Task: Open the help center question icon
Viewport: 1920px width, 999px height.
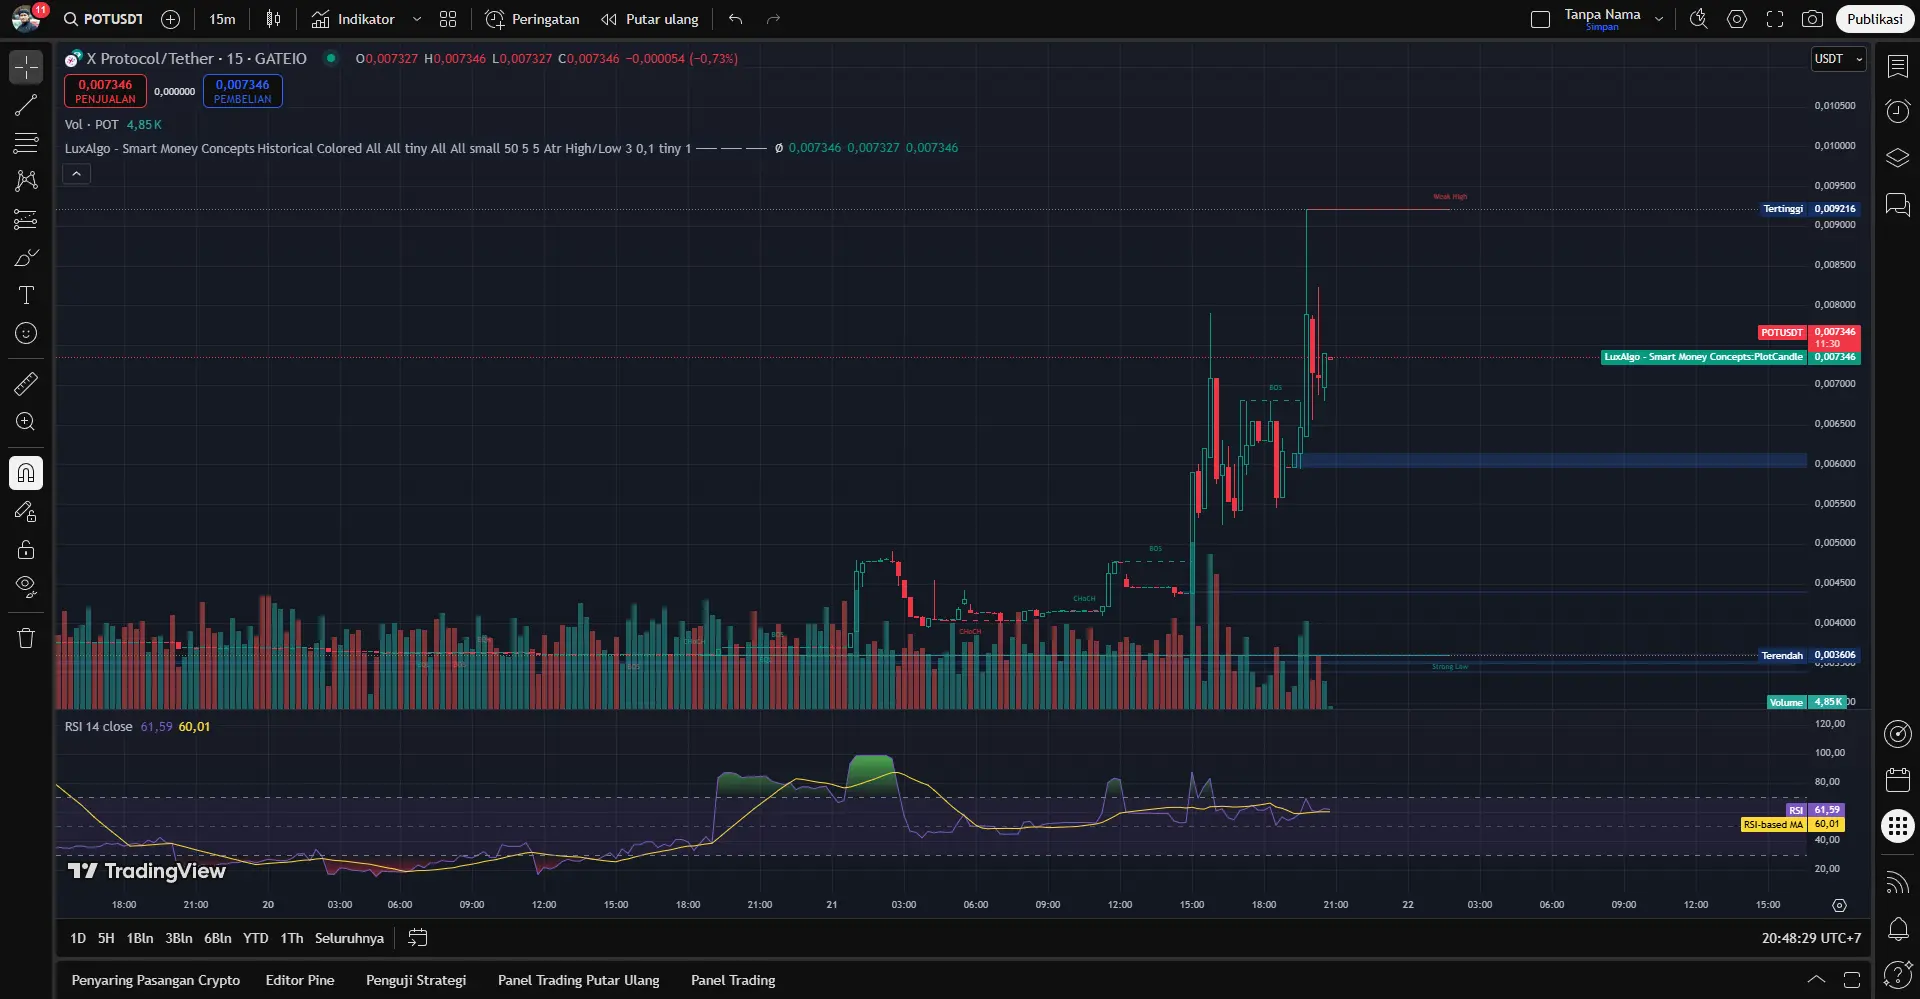Action: point(1897,974)
